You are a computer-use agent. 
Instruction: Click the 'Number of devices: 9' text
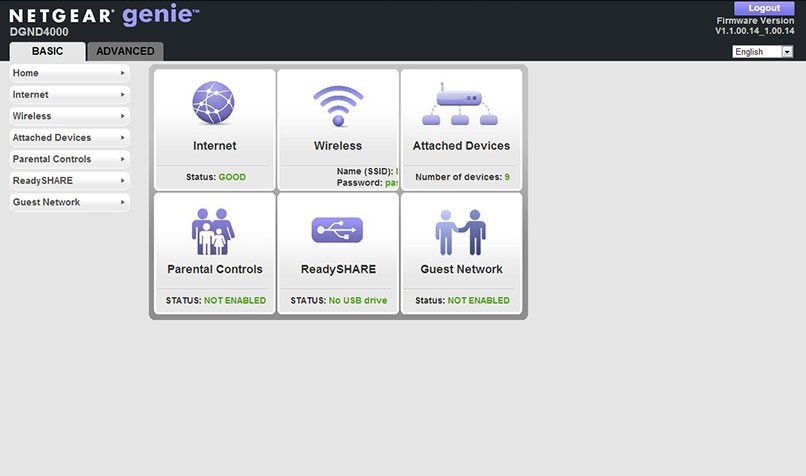pyautogui.click(x=462, y=177)
